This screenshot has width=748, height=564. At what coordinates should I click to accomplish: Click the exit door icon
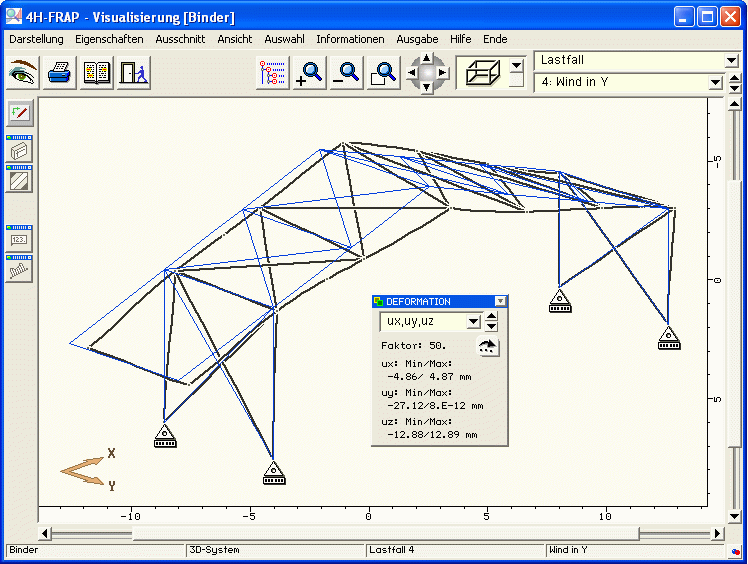pyautogui.click(x=133, y=73)
